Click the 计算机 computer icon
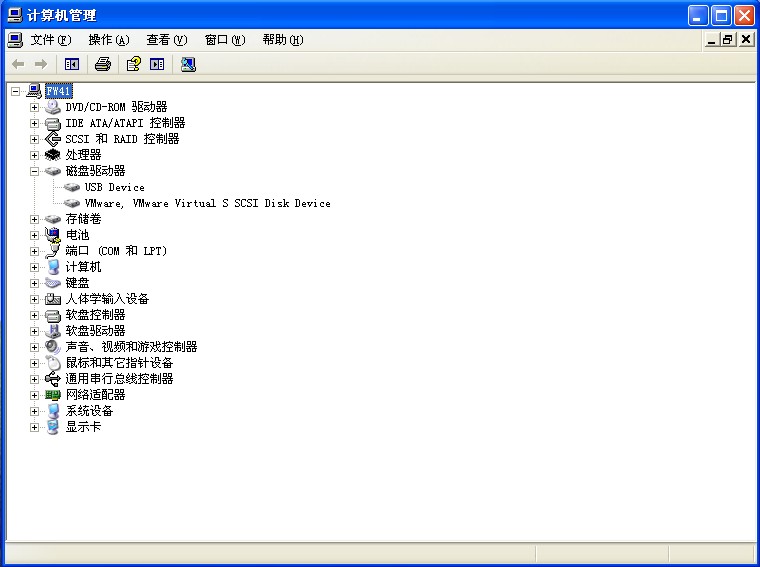Screen dimensions: 760x567 click(52, 267)
